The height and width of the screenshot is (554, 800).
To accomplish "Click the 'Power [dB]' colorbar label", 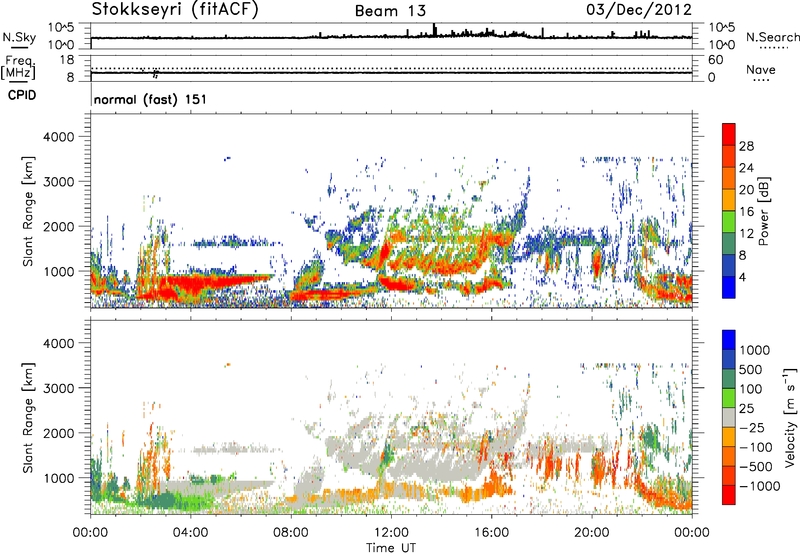I will 763,211.
